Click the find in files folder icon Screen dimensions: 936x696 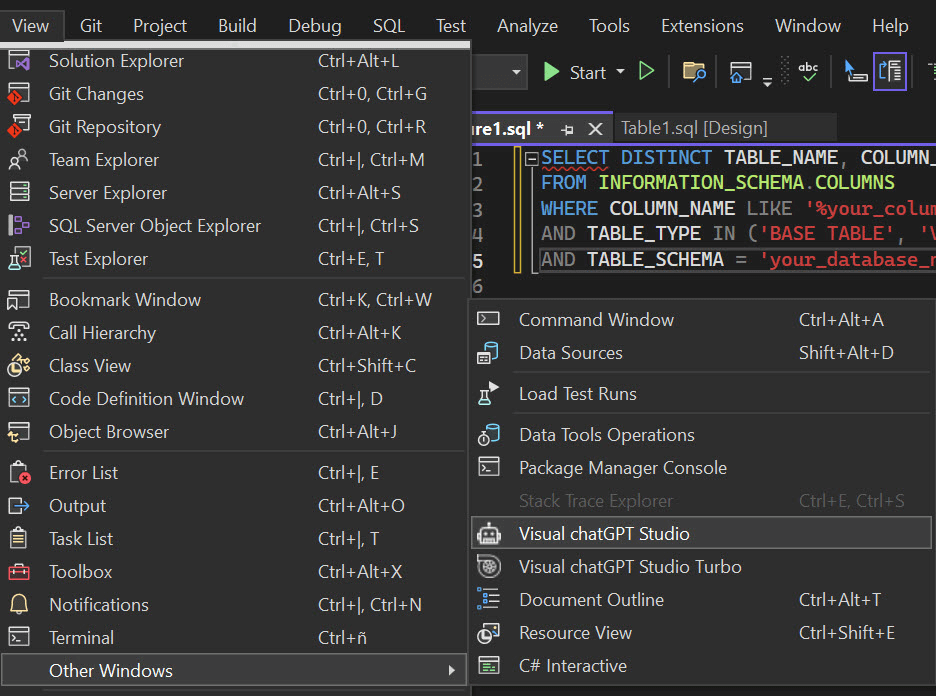coord(694,71)
